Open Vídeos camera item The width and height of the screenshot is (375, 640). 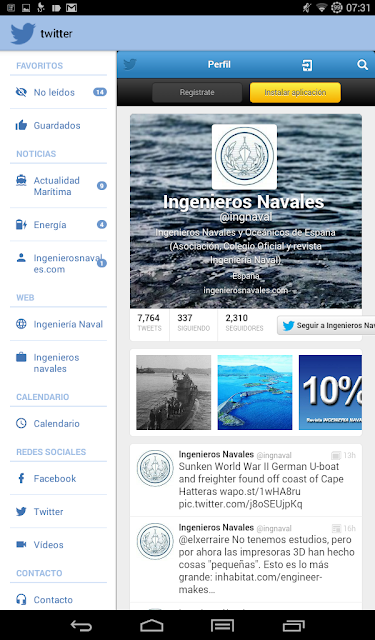58,544
